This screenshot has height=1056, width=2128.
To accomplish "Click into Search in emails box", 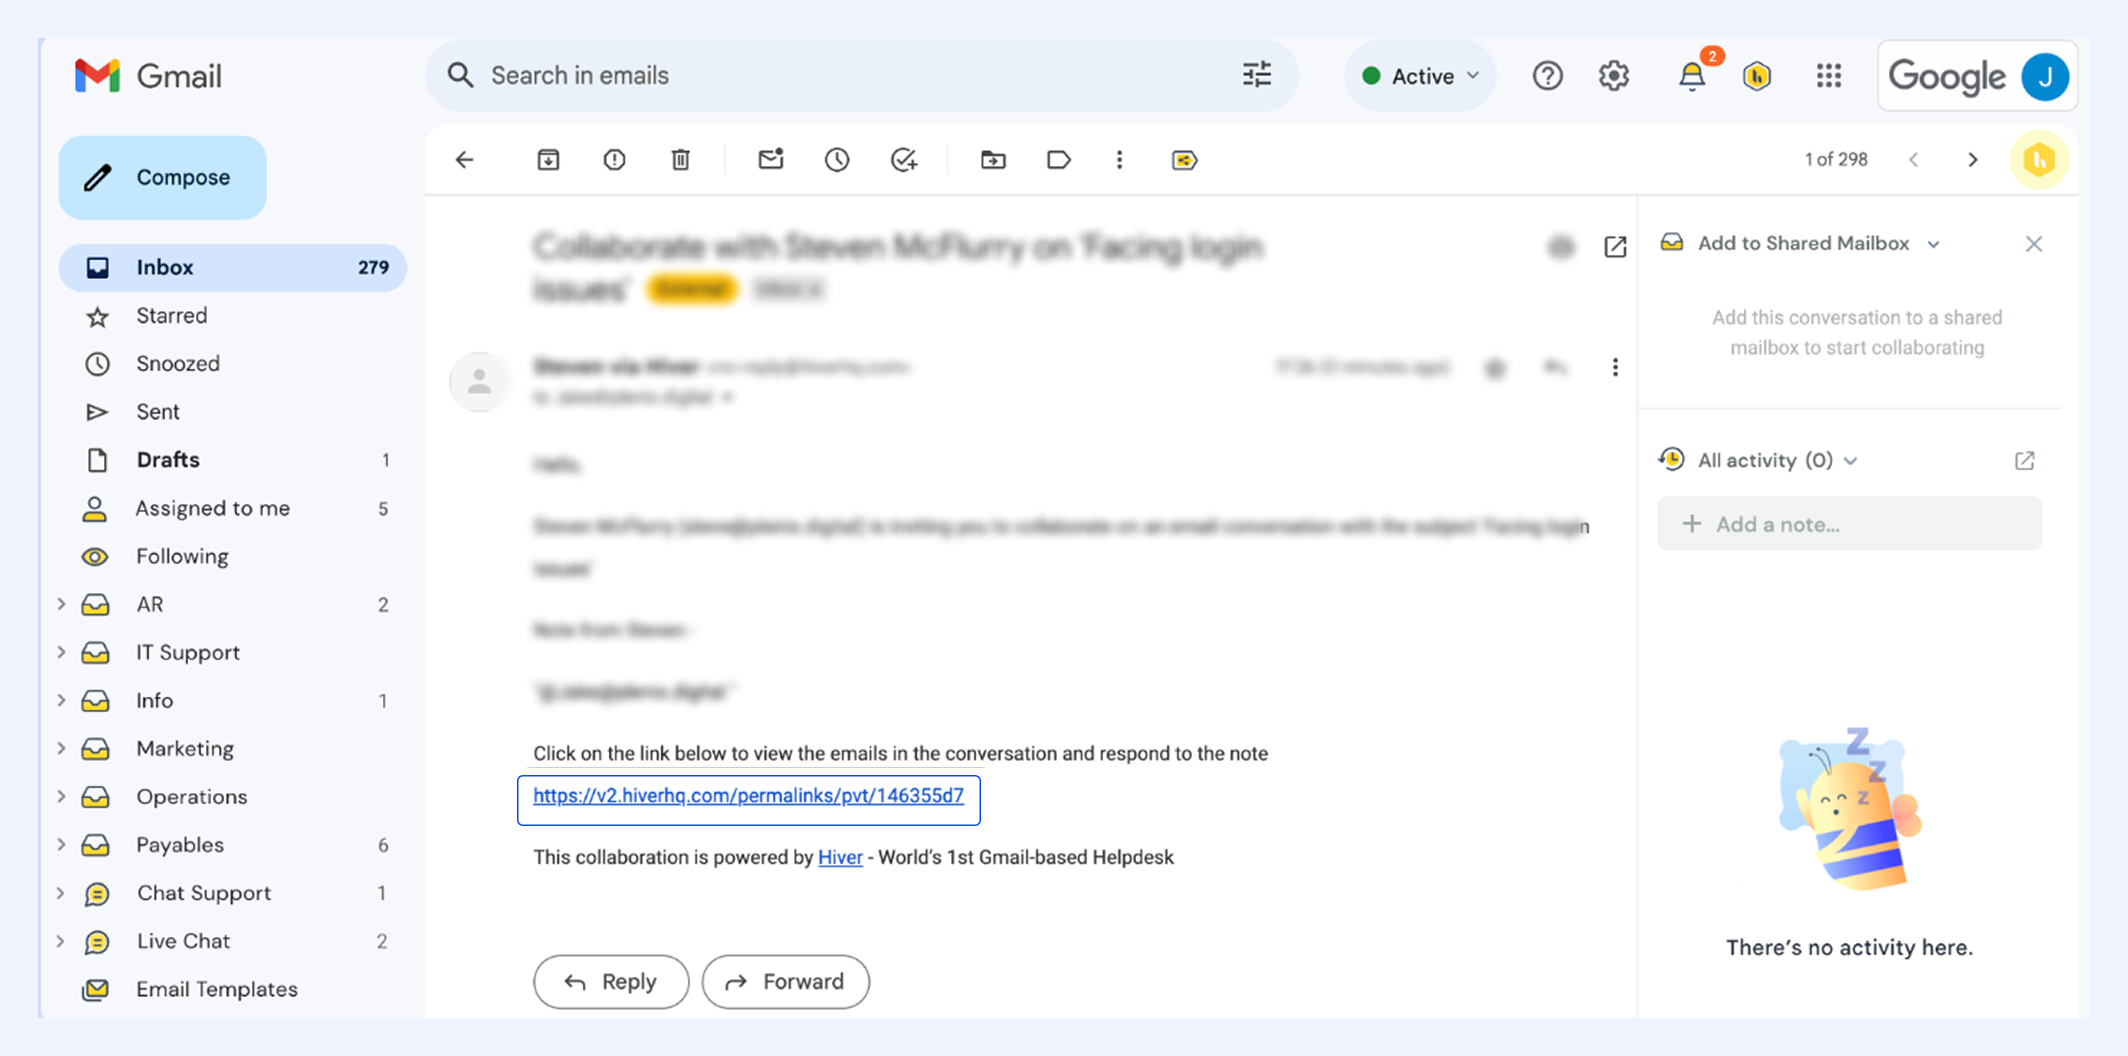I will pos(840,76).
